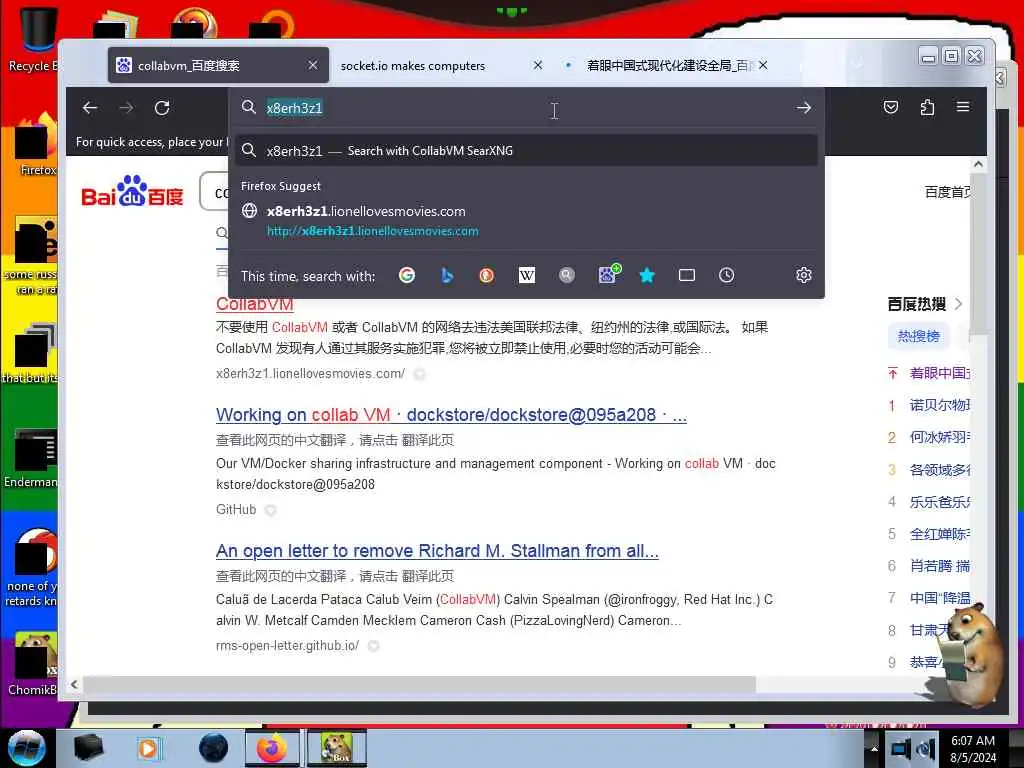Open the Enderman desktop icon

pos(31,458)
